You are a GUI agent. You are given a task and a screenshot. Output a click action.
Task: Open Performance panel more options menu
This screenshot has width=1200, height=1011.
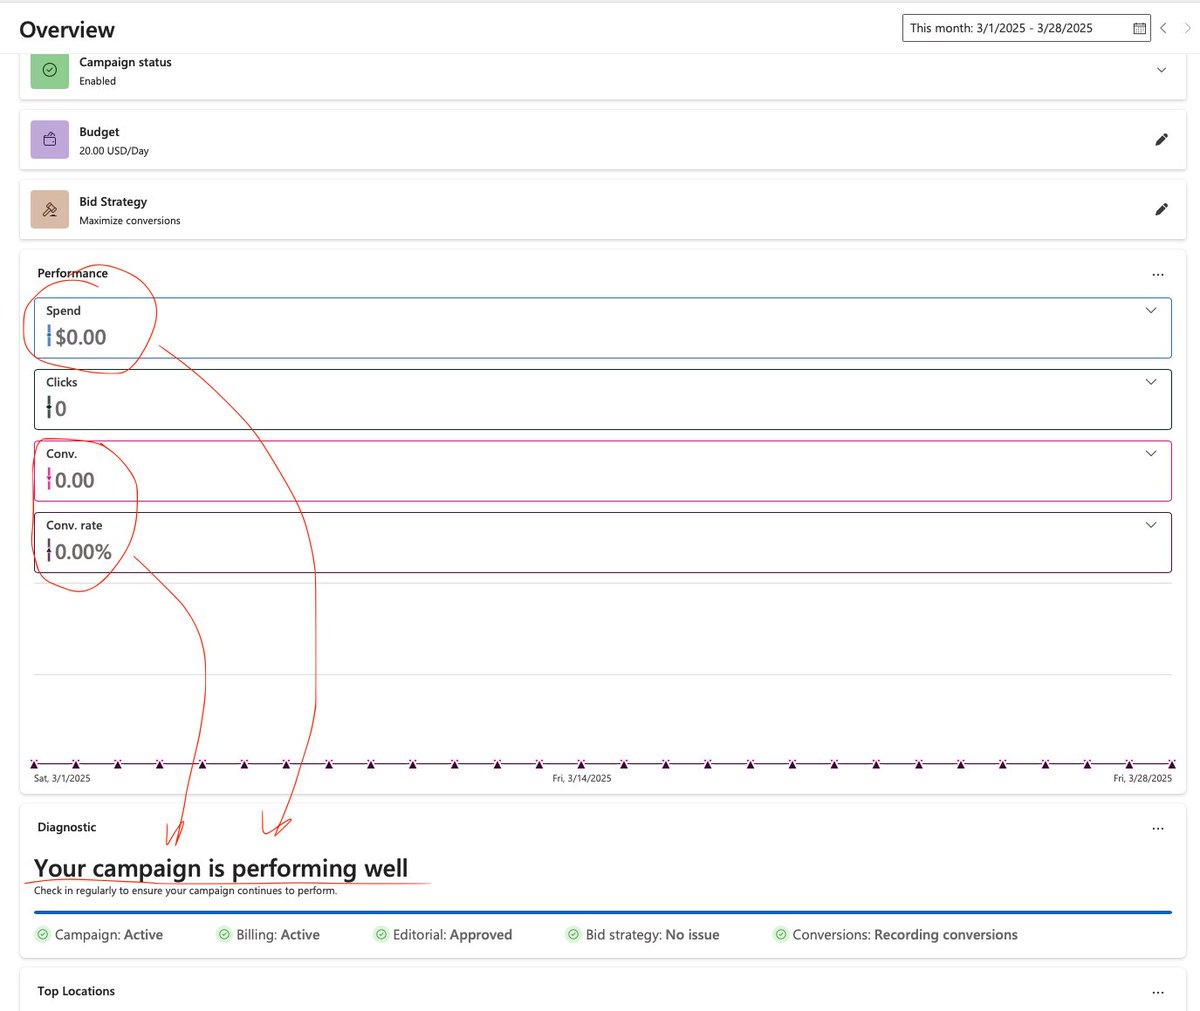pos(1158,274)
